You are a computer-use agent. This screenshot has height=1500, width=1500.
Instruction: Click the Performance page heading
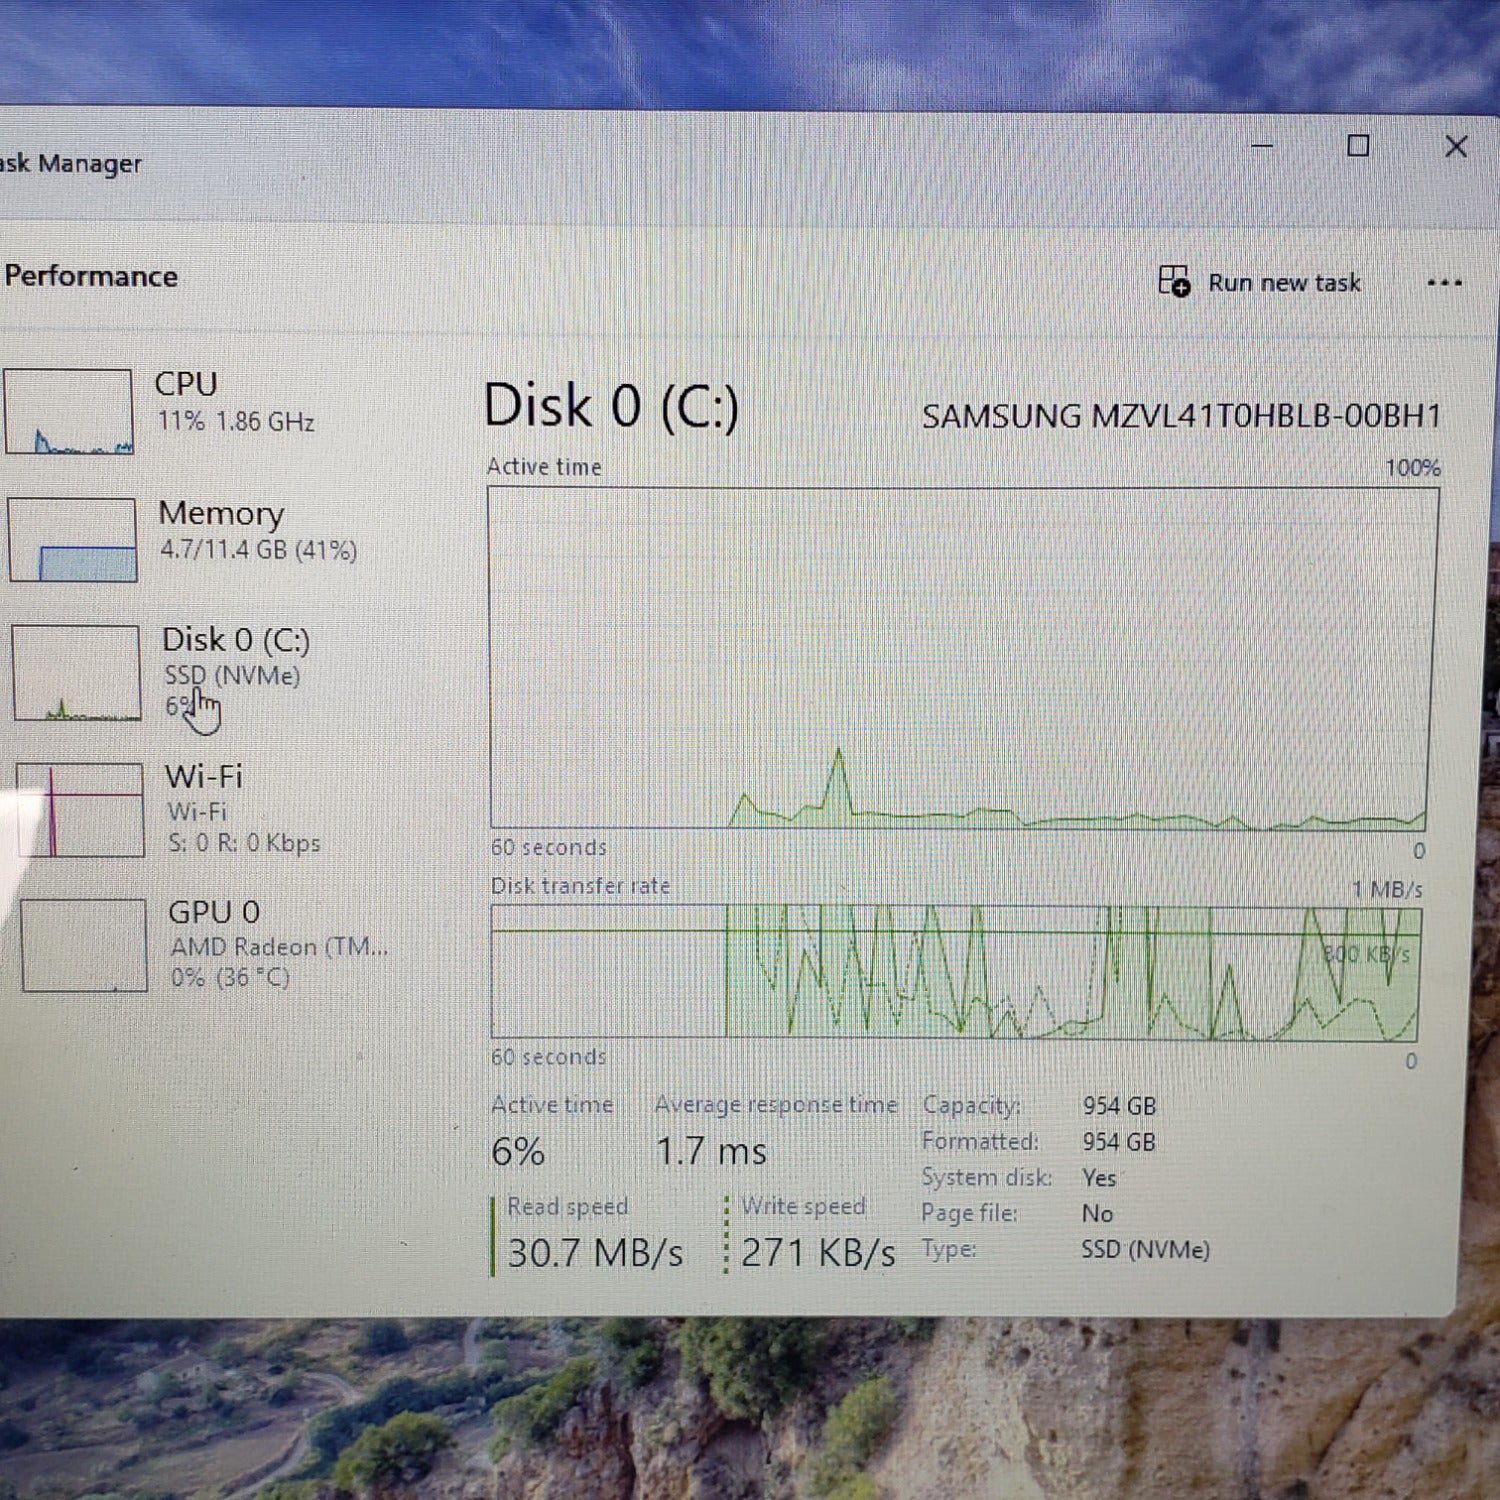[x=91, y=276]
